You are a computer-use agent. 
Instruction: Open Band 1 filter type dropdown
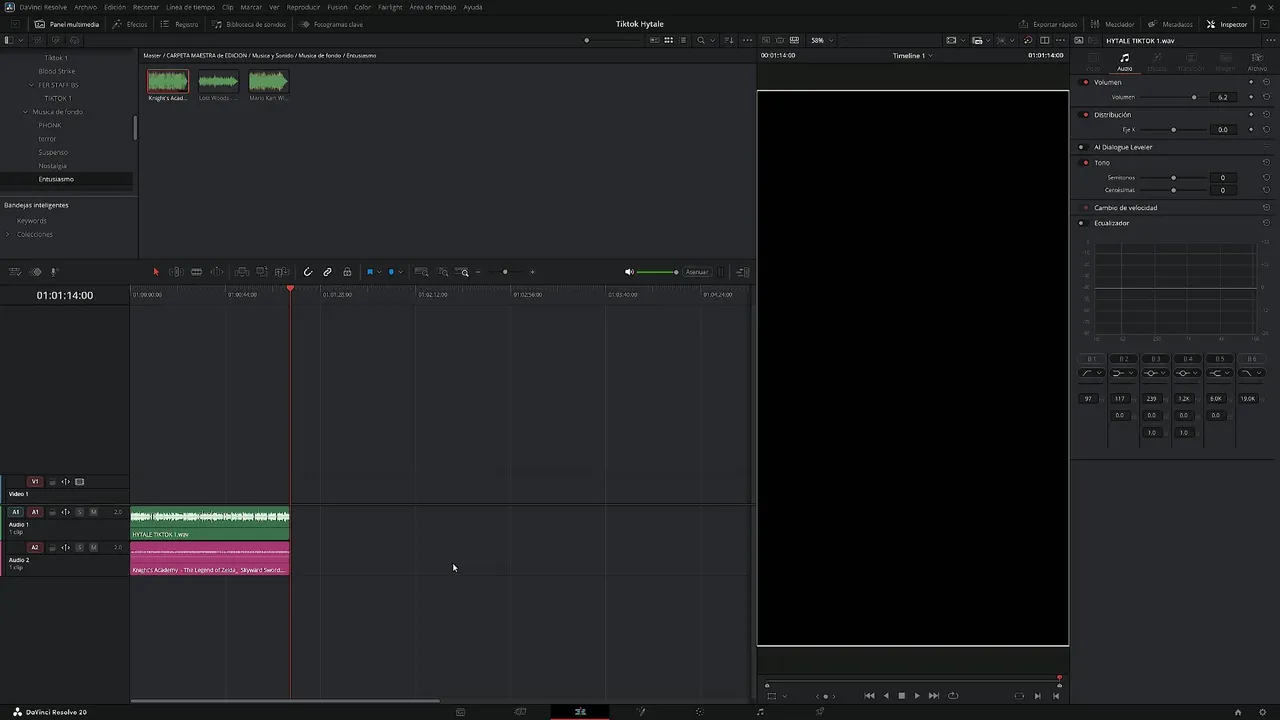pos(1091,373)
